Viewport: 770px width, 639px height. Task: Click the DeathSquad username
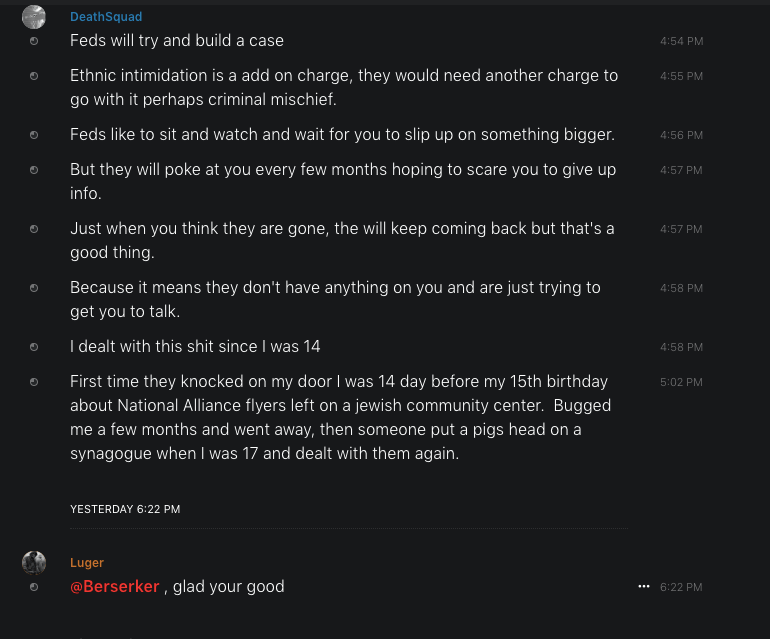(x=106, y=17)
